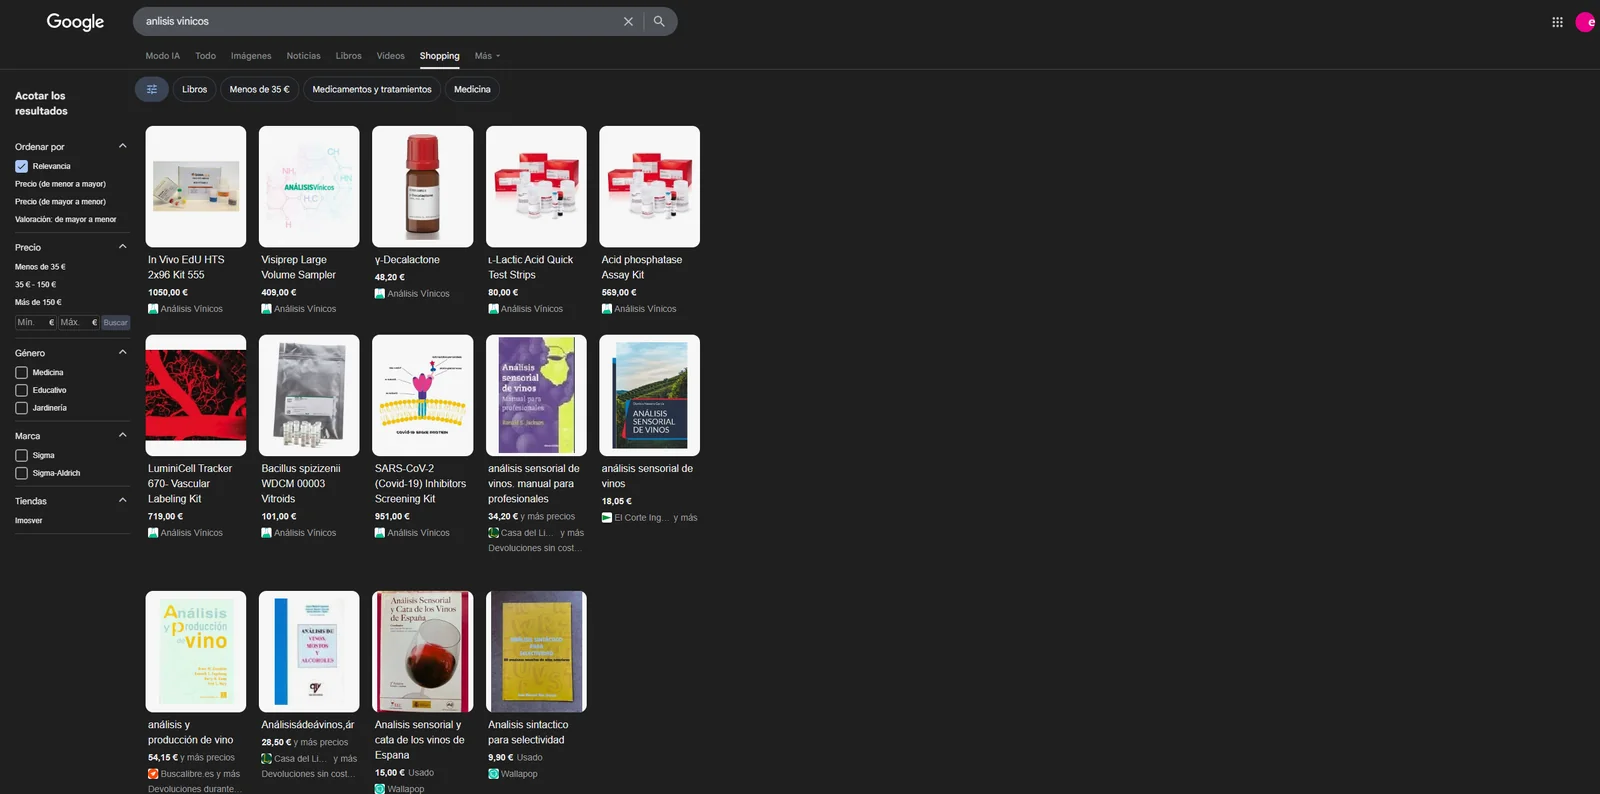
Task: Click 'y más precios' beside 34,20 €
Action: (548, 517)
